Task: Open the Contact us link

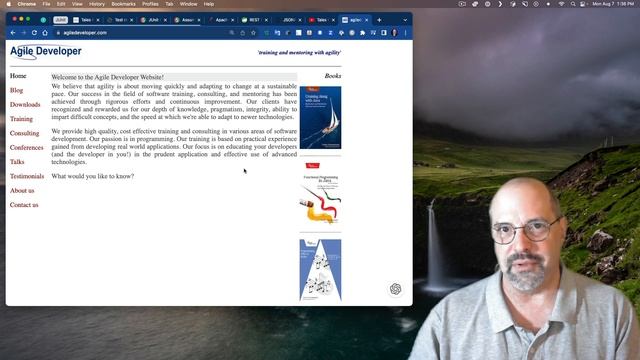Action: pyautogui.click(x=24, y=204)
